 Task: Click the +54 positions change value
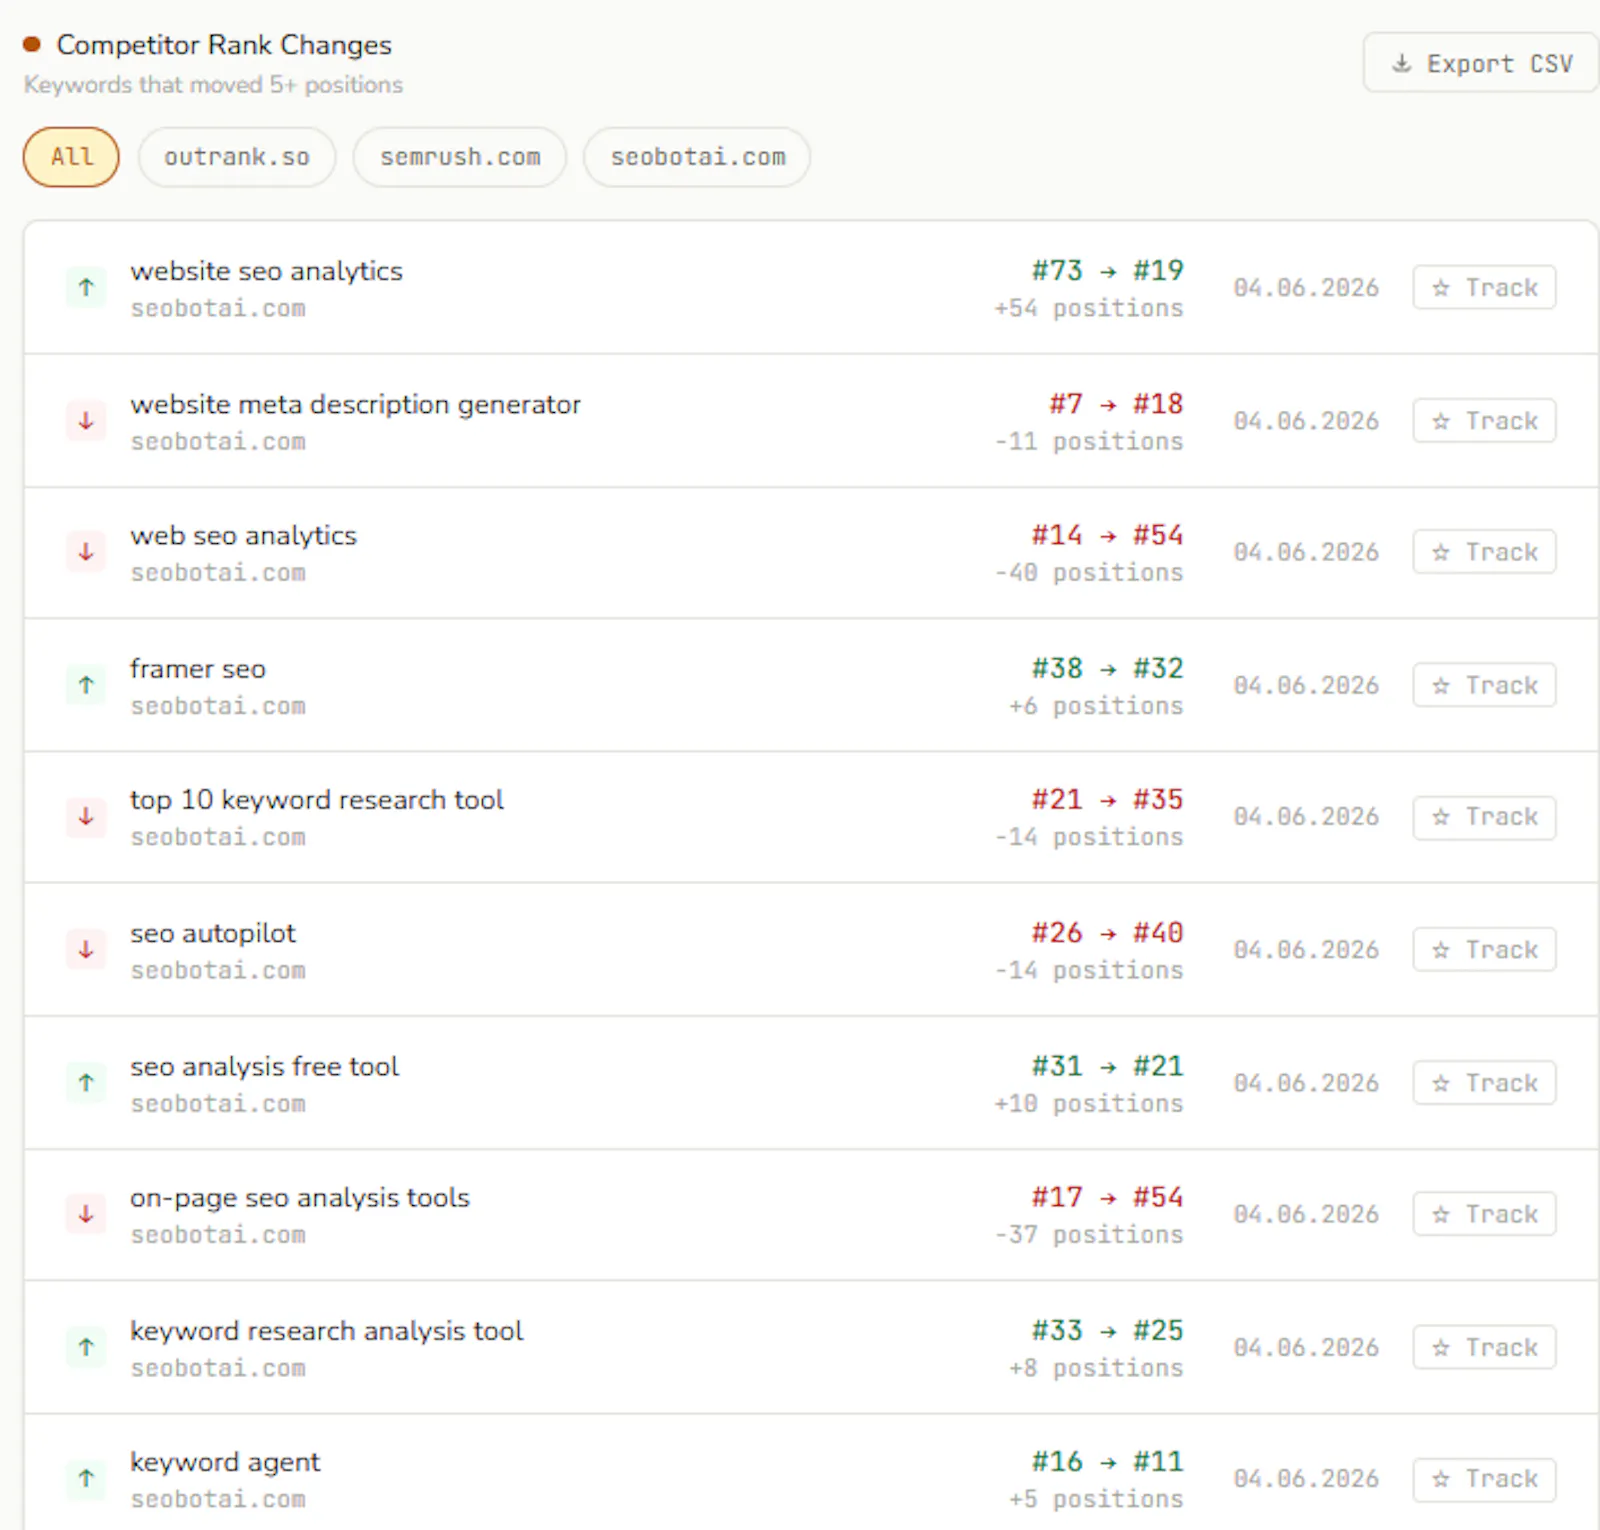[1088, 308]
